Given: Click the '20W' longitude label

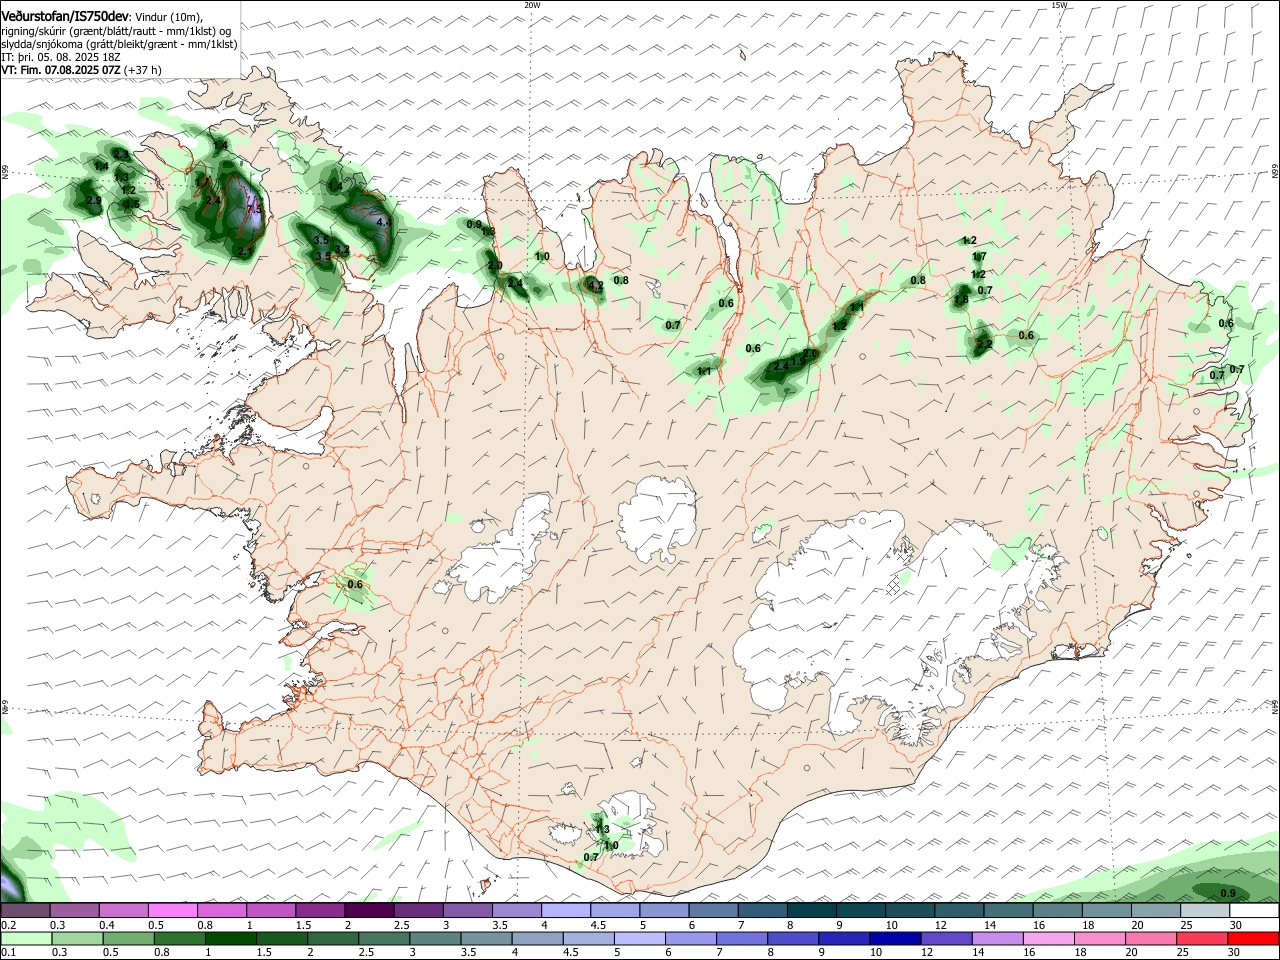Looking at the screenshot, I should click(532, 5).
